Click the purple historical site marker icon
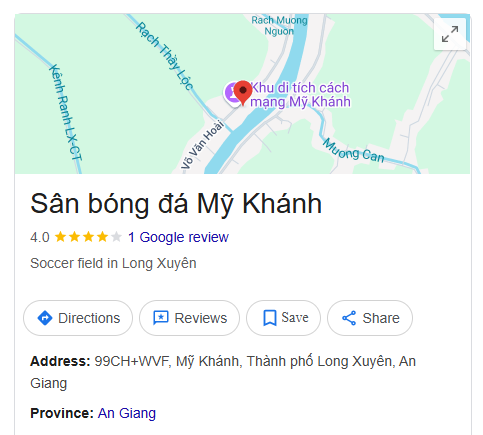Screen dimensions: 483x435 point(231,93)
